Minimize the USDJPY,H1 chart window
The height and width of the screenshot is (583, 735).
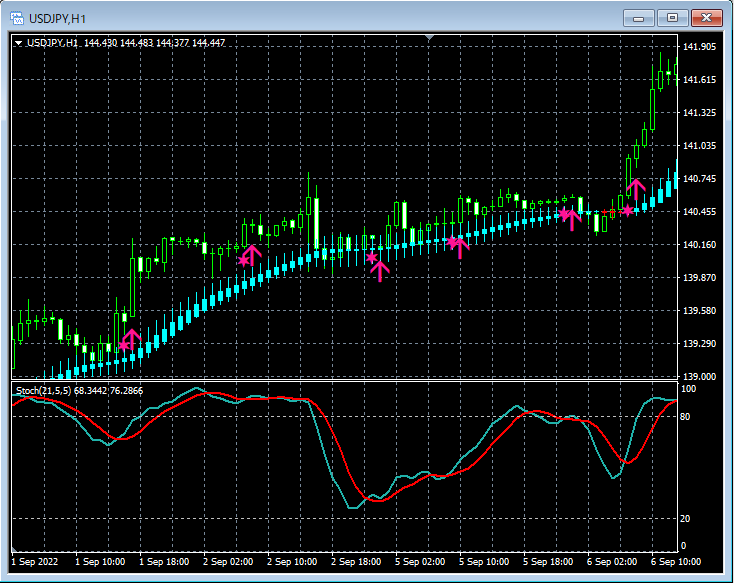639,17
